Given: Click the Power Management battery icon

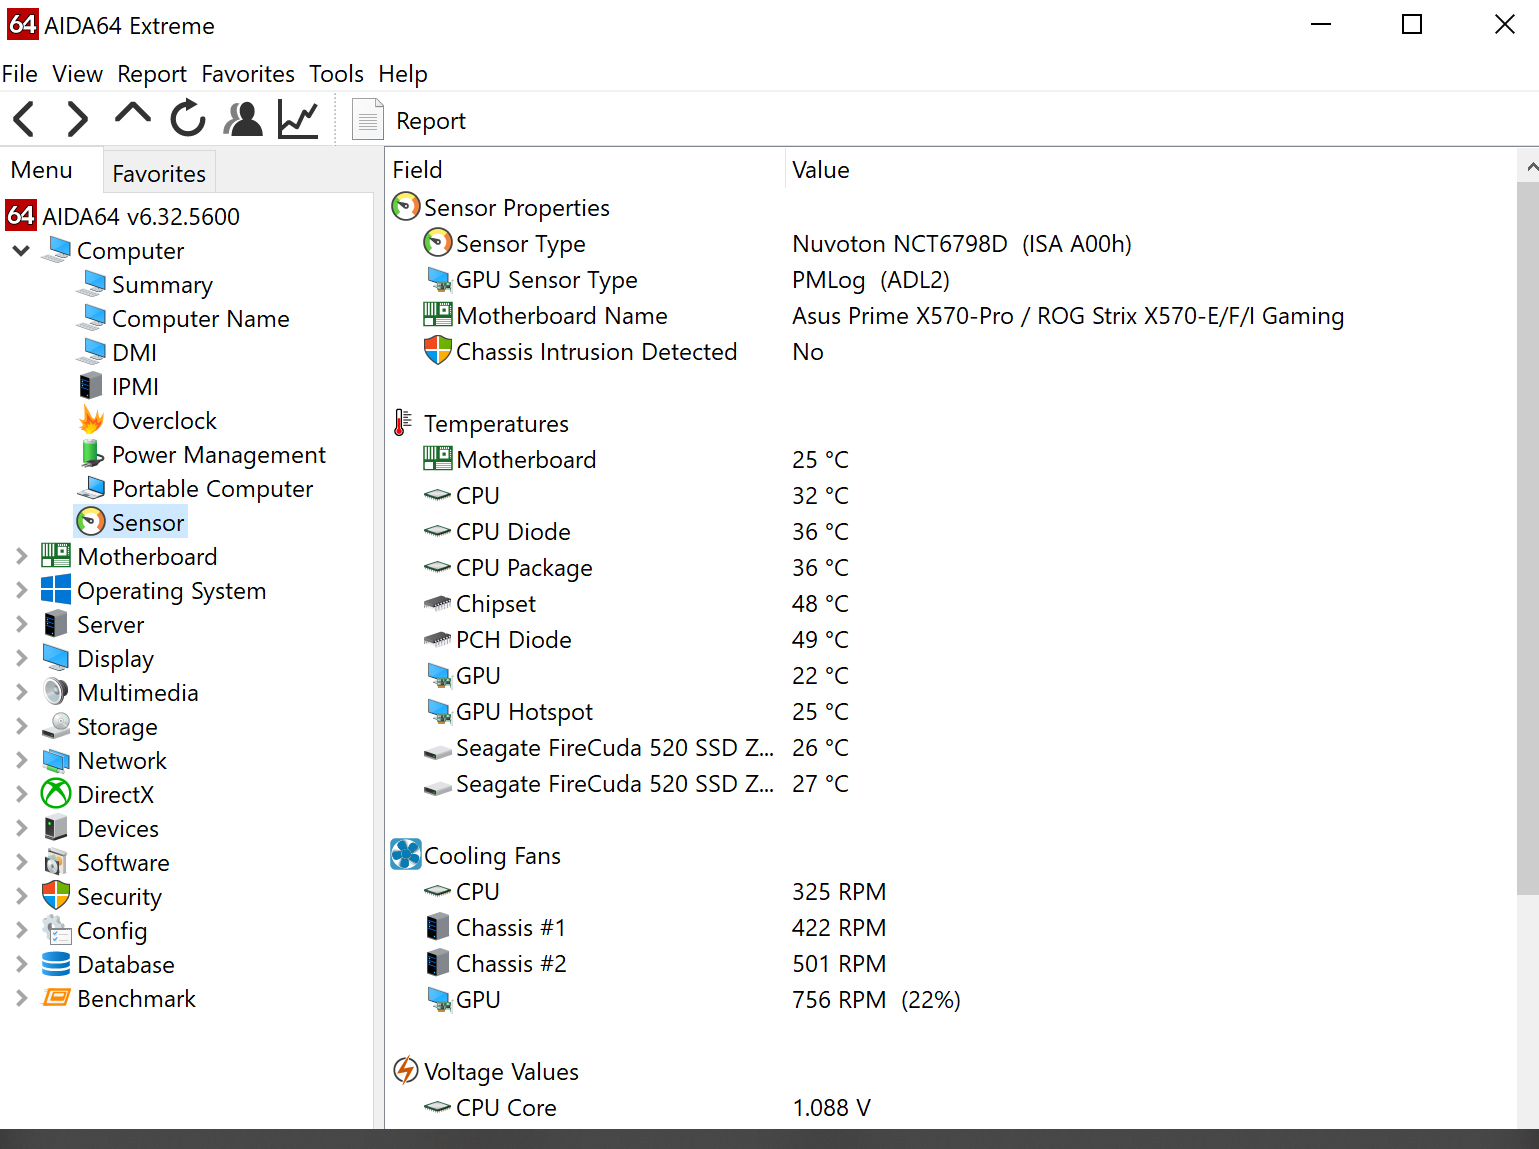Looking at the screenshot, I should tap(92, 454).
